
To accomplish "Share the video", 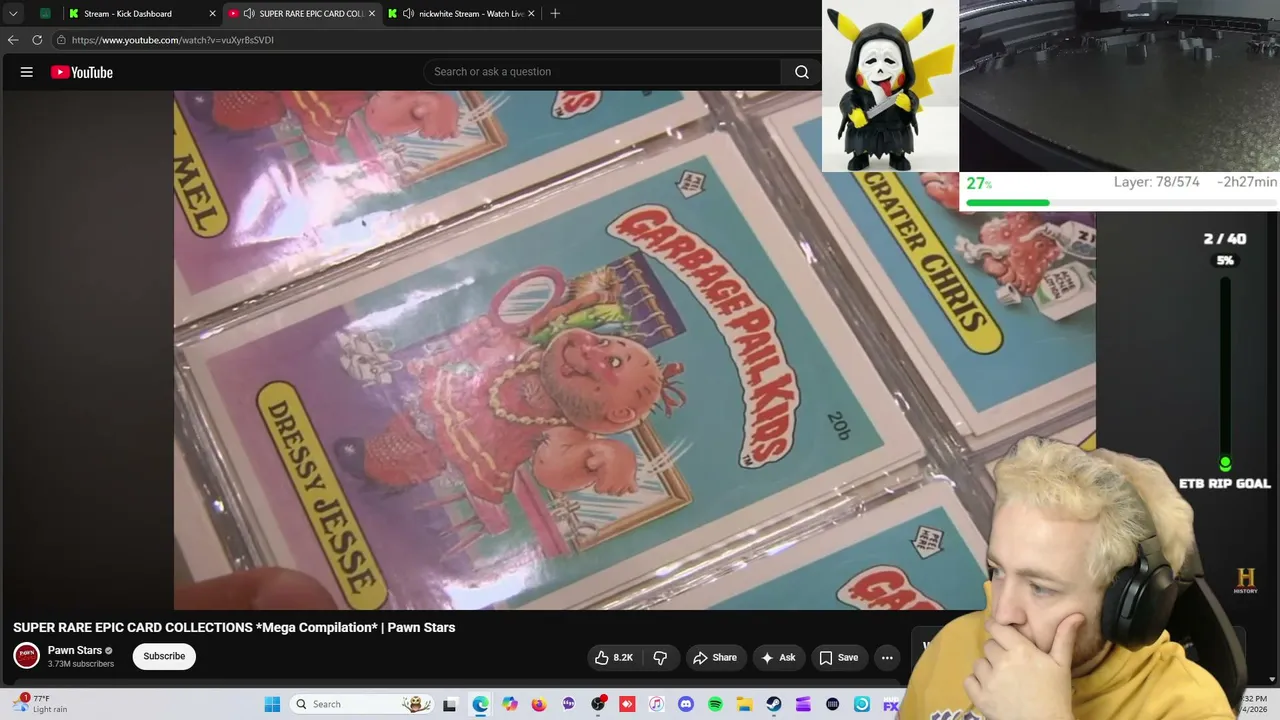I will 715,657.
